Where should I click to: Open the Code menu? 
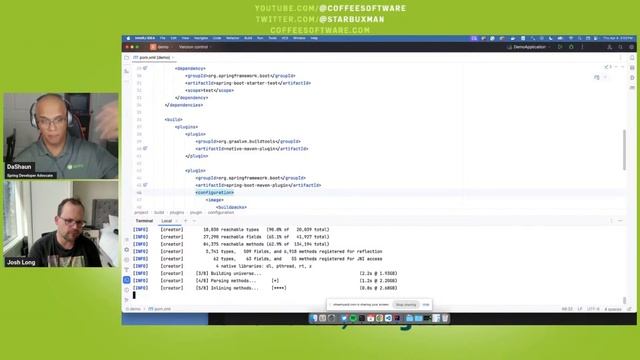click(x=217, y=38)
